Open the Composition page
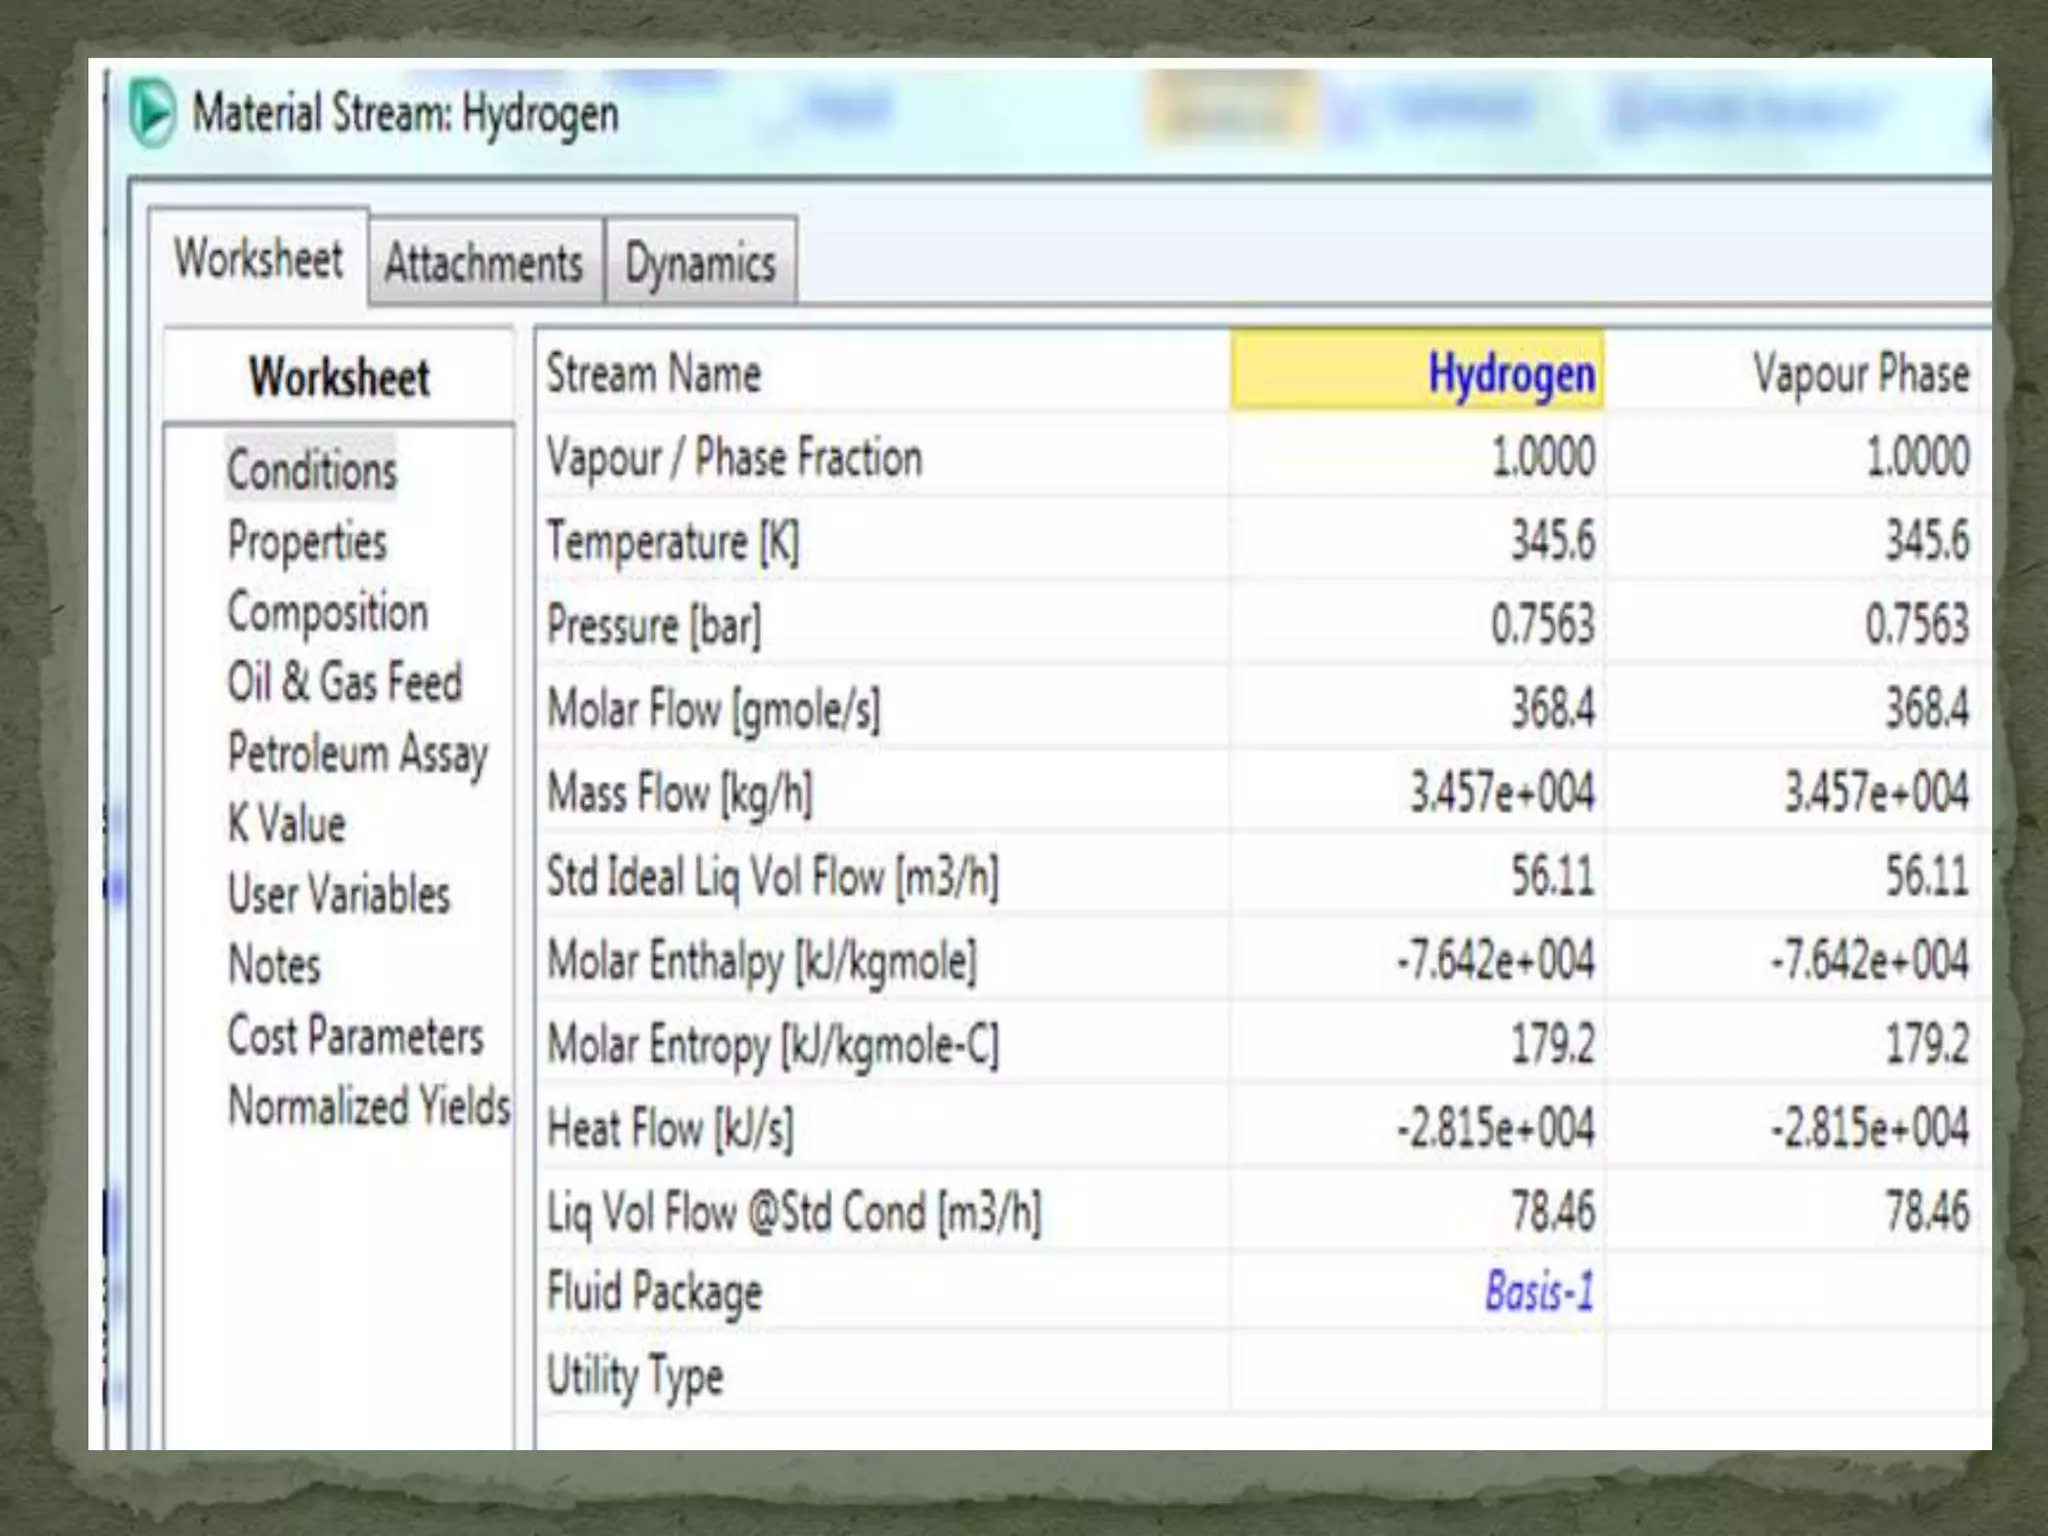 [x=328, y=612]
